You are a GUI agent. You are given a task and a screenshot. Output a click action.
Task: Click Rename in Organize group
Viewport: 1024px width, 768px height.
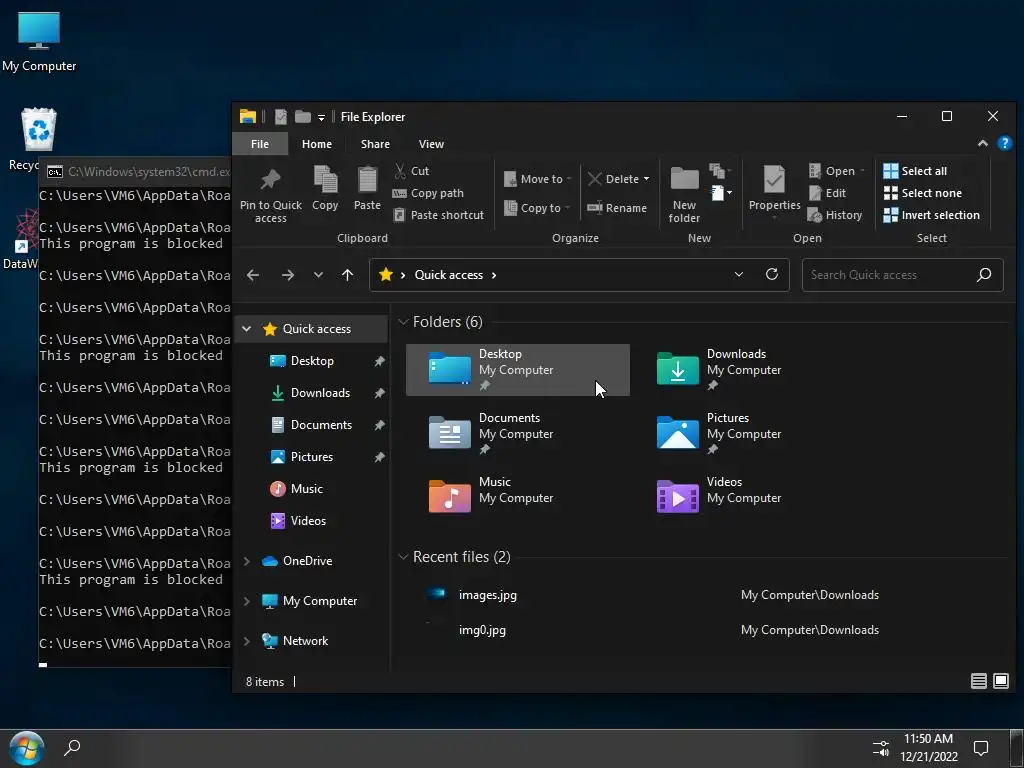pos(616,208)
